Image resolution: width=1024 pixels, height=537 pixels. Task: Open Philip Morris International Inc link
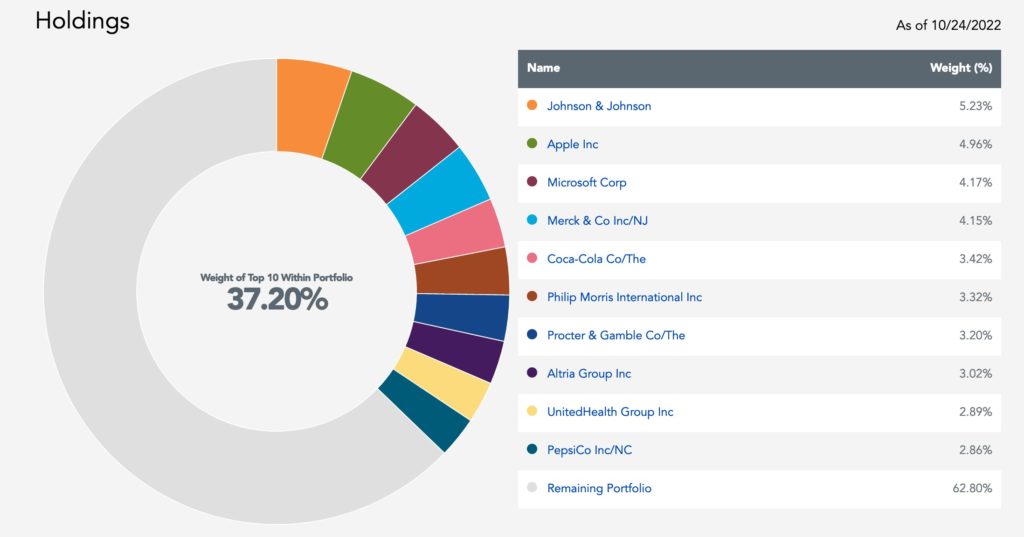pyautogui.click(x=624, y=297)
